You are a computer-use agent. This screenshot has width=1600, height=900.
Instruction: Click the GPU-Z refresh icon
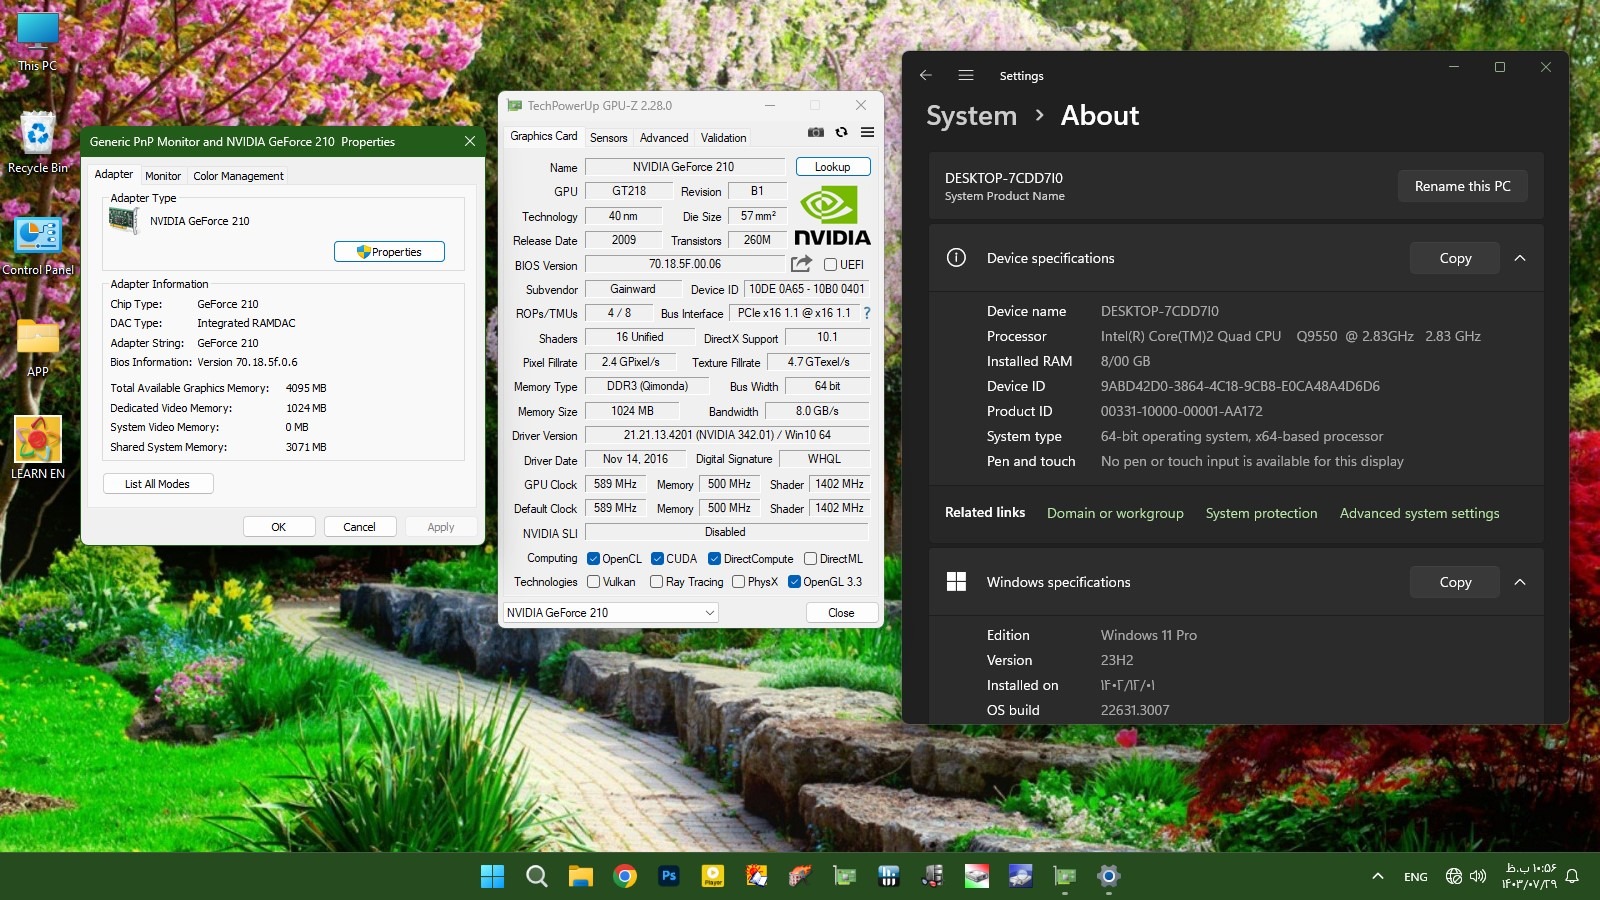click(x=842, y=132)
